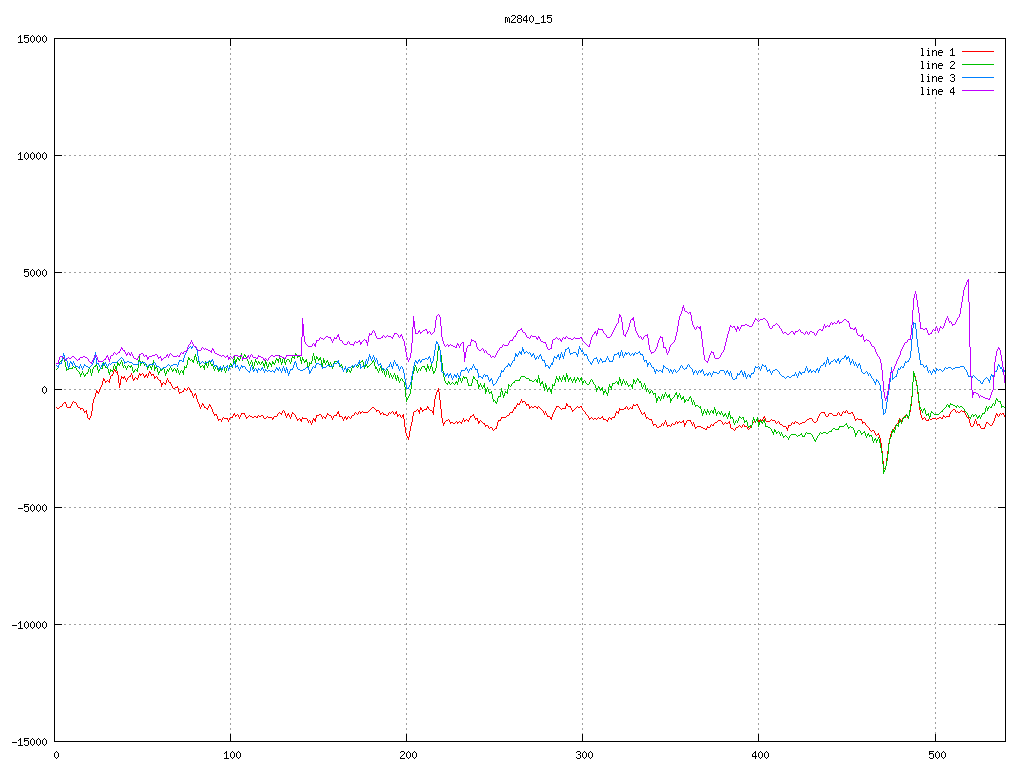Select the purple legend line sample
This screenshot has width=1024, height=768.
978,91
